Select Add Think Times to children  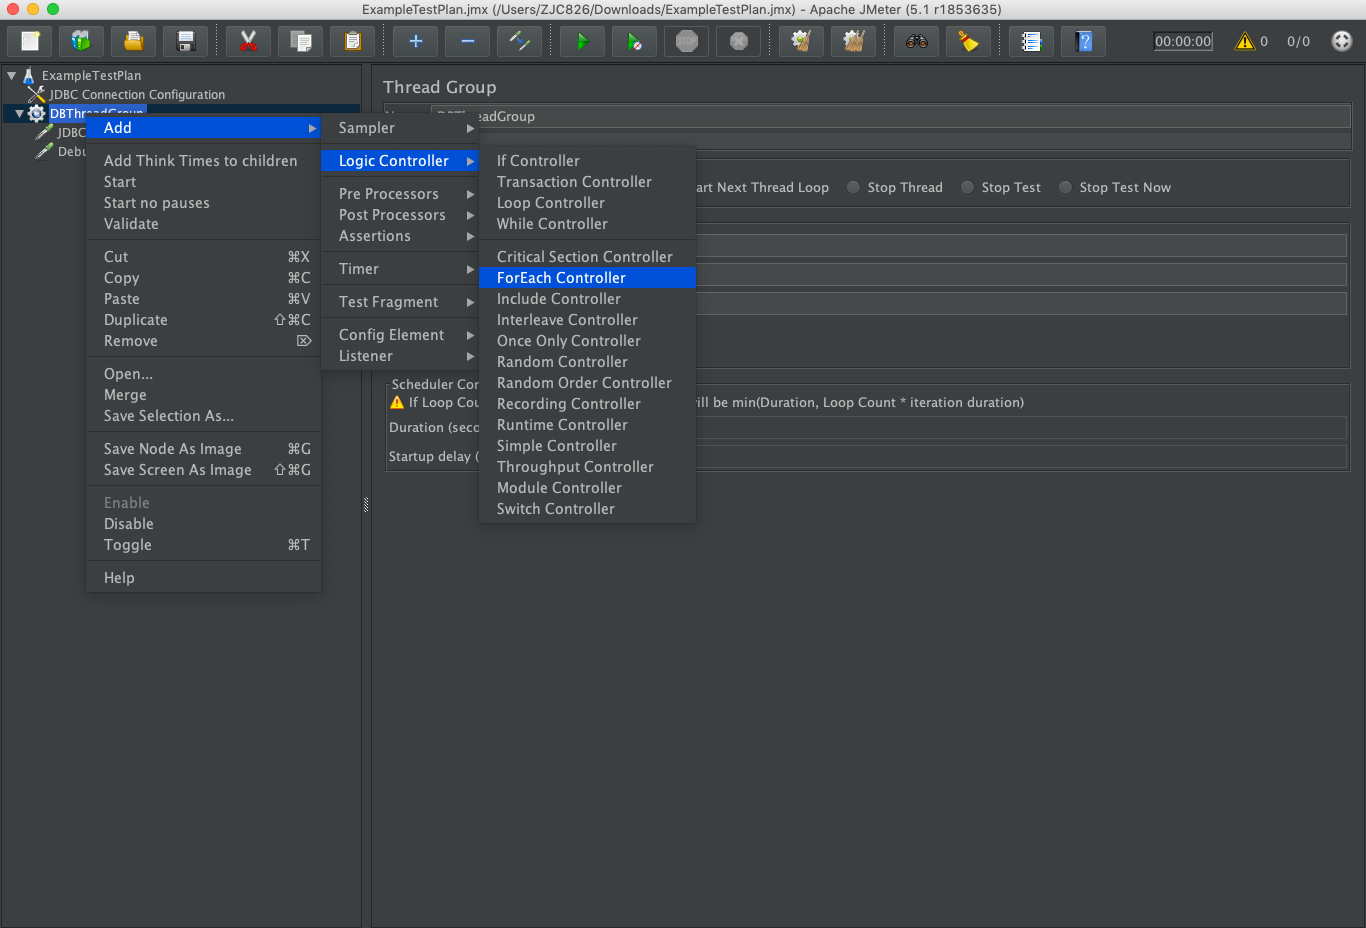(x=203, y=161)
